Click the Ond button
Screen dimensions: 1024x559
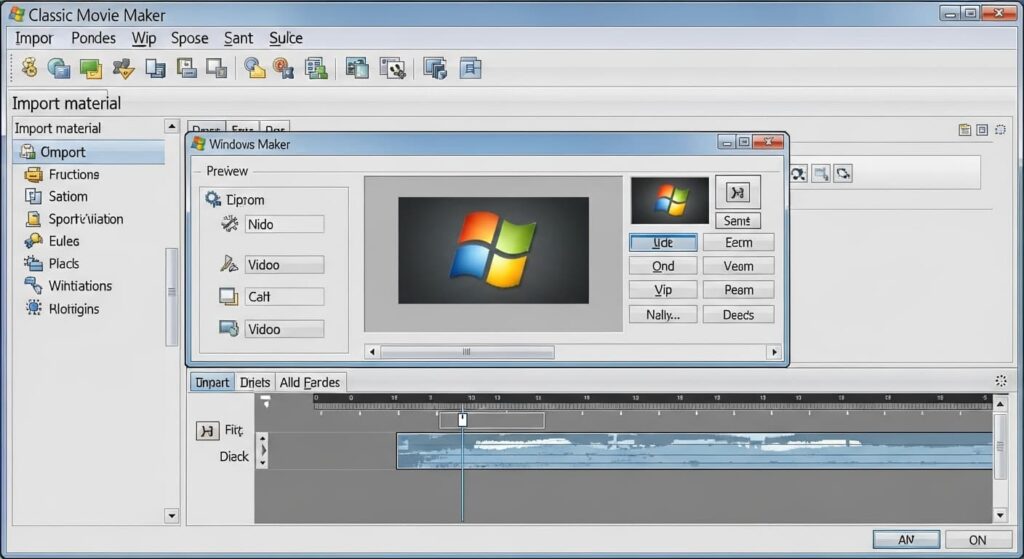pos(663,266)
